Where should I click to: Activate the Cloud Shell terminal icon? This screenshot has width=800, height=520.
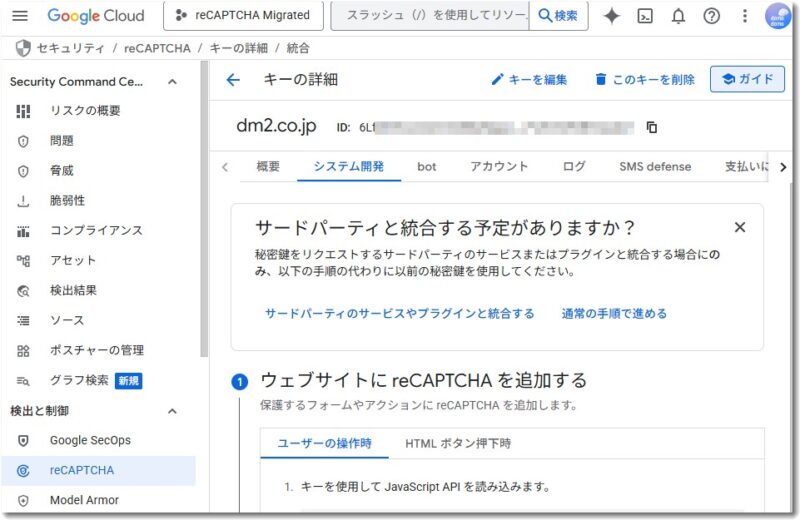[645, 16]
